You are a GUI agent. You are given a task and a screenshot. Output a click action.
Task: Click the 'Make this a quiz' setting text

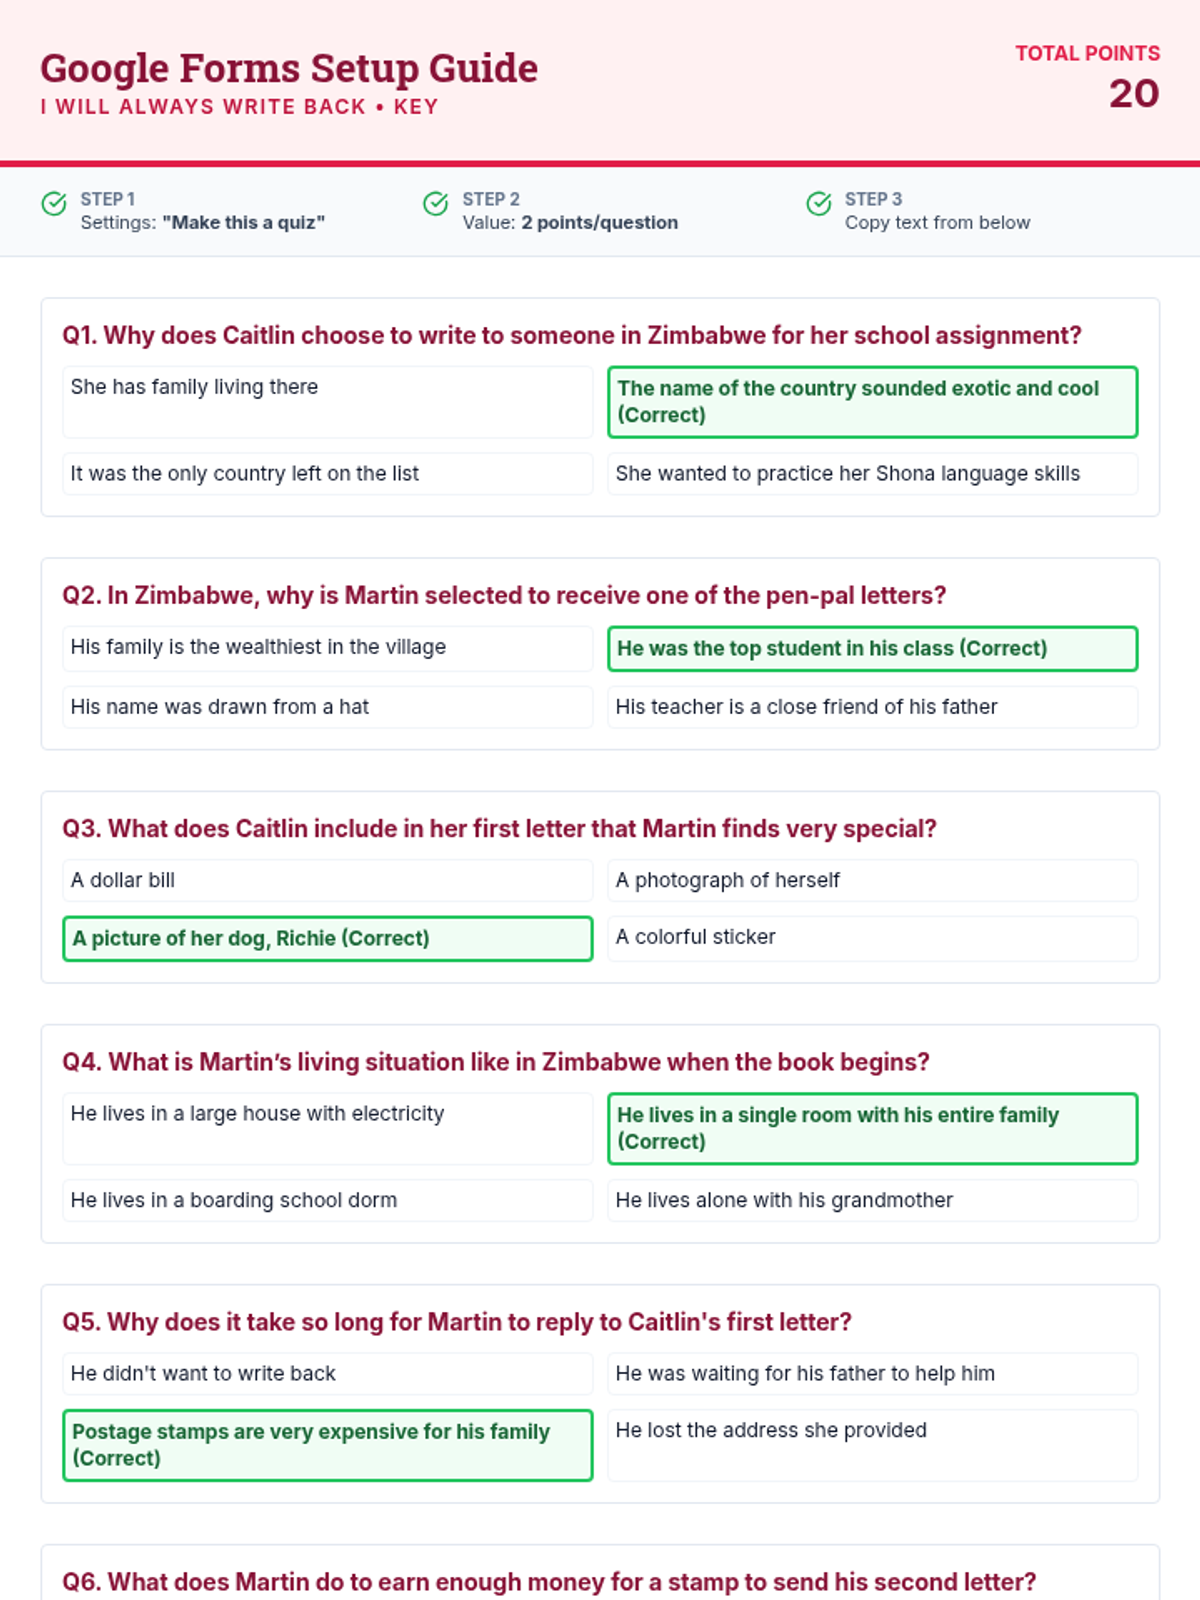244,223
